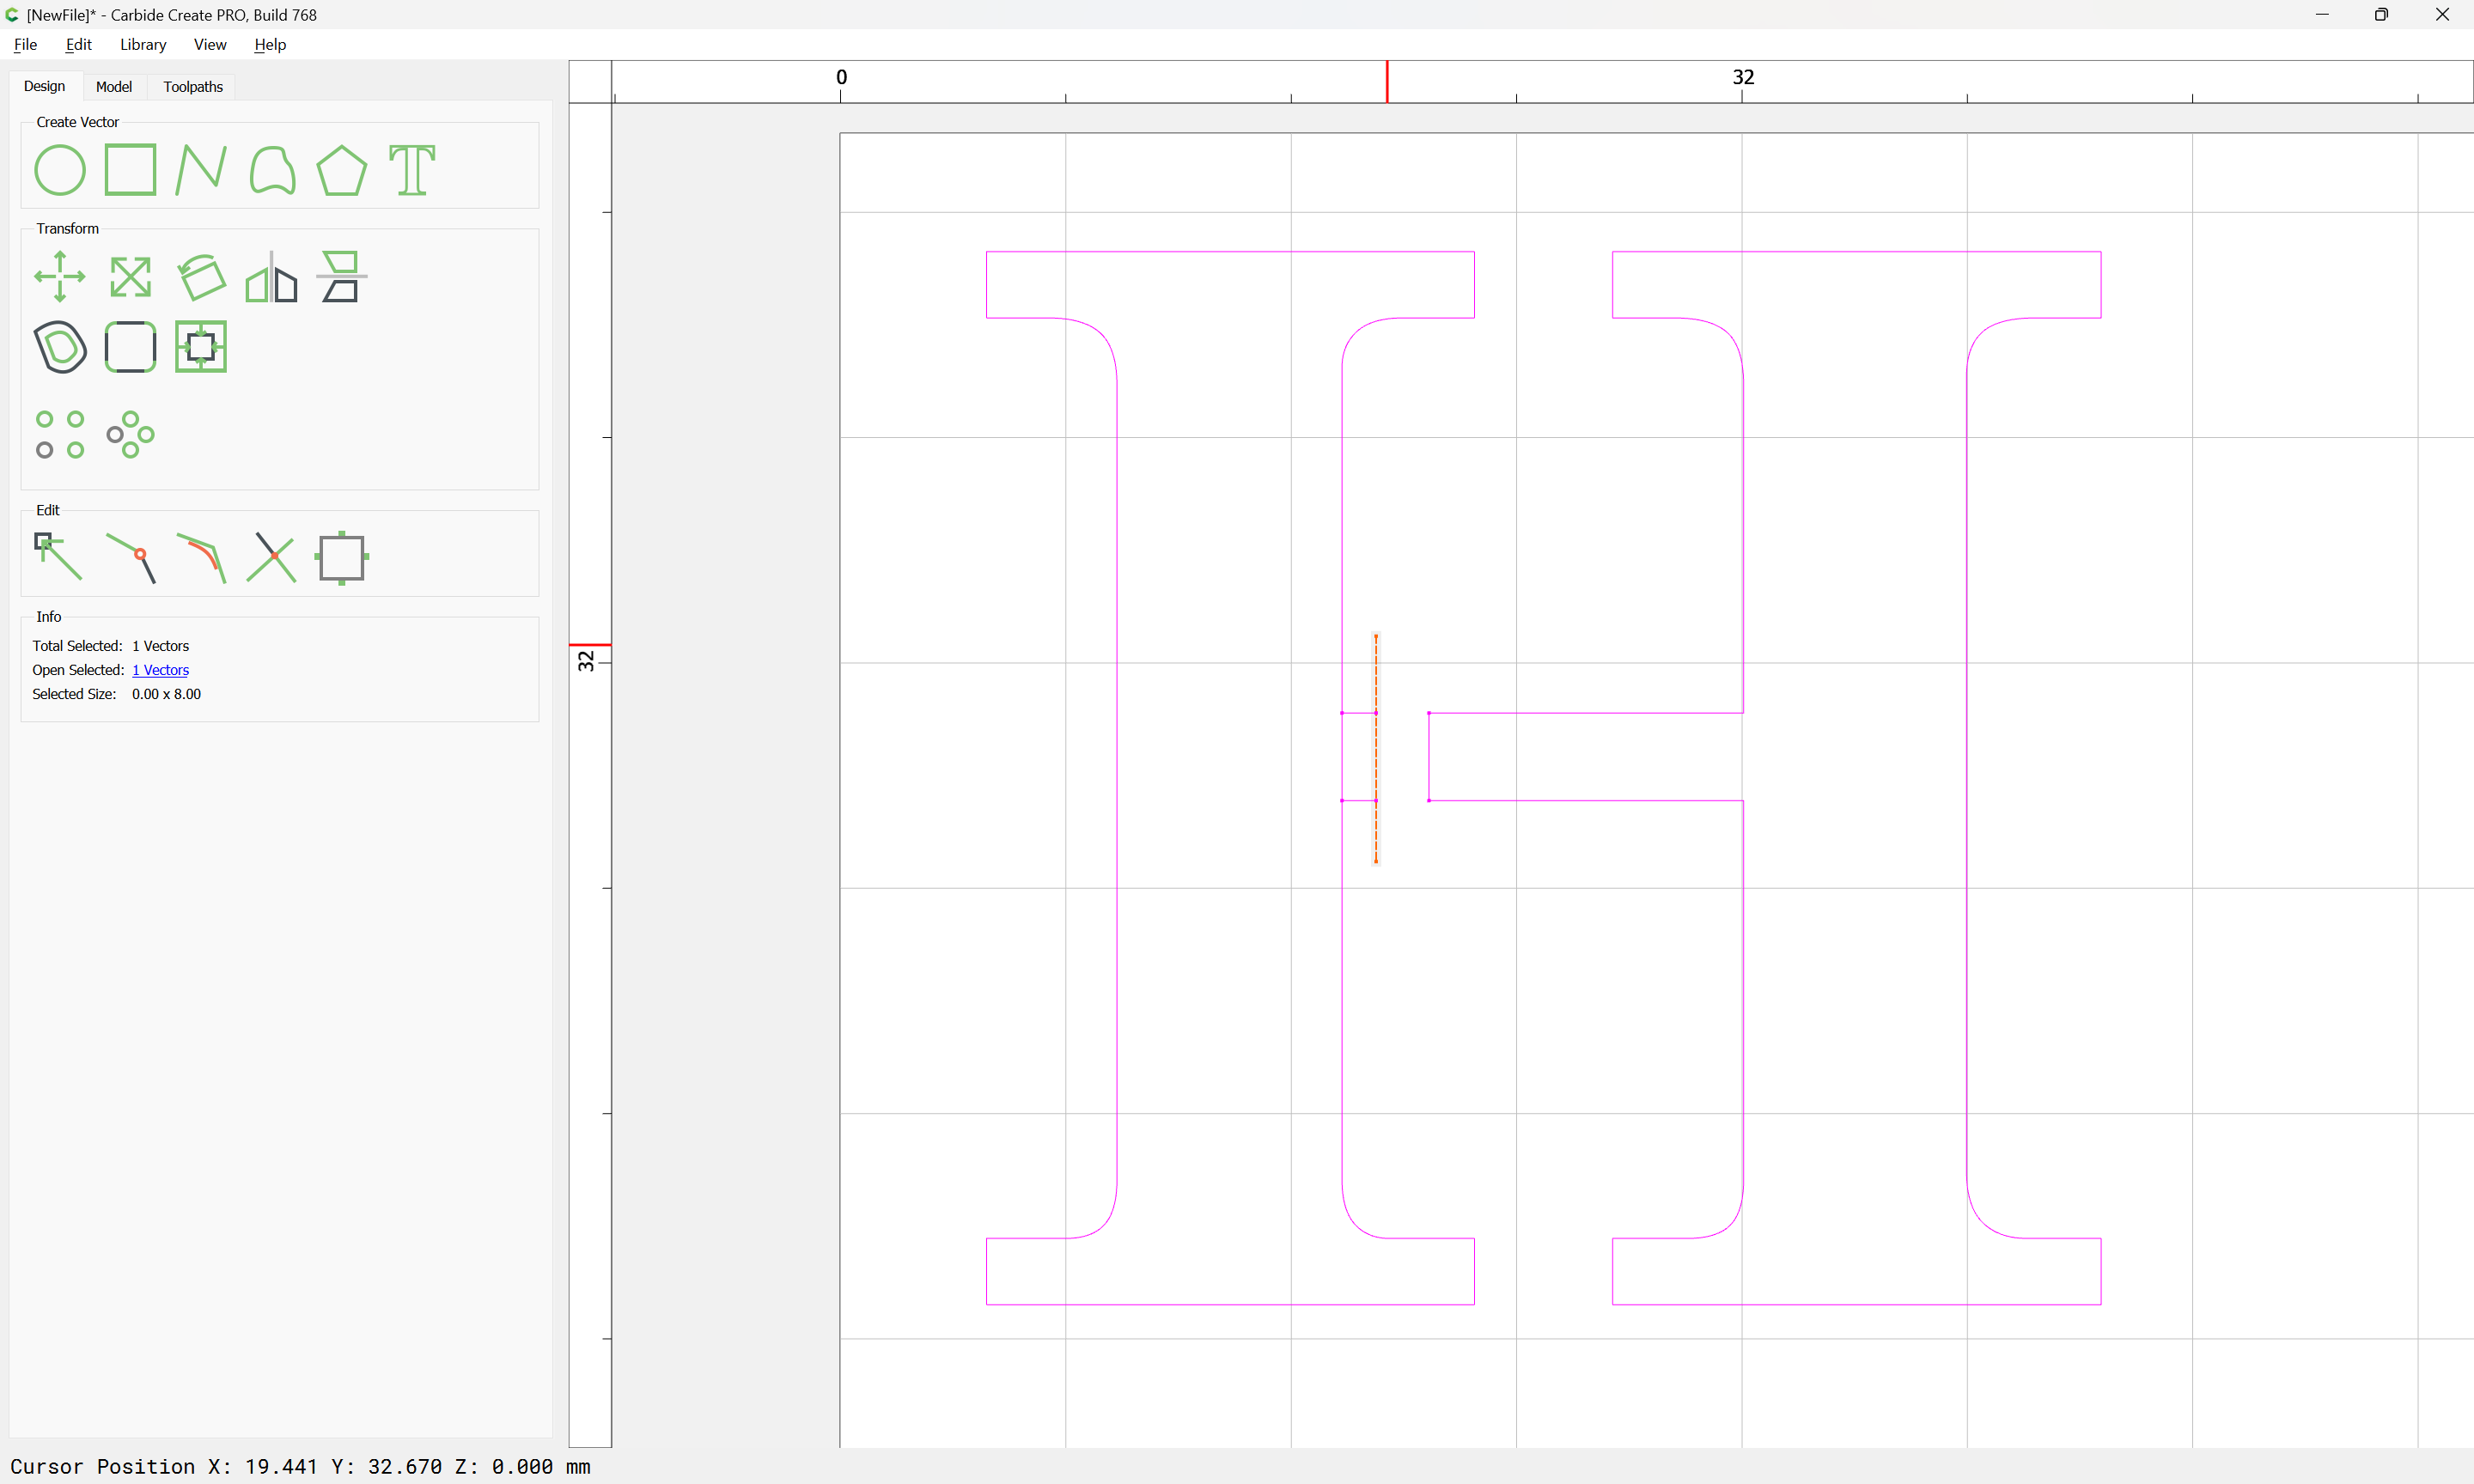Select the Circle vector tool
2474x1484 pixels.
tap(60, 170)
